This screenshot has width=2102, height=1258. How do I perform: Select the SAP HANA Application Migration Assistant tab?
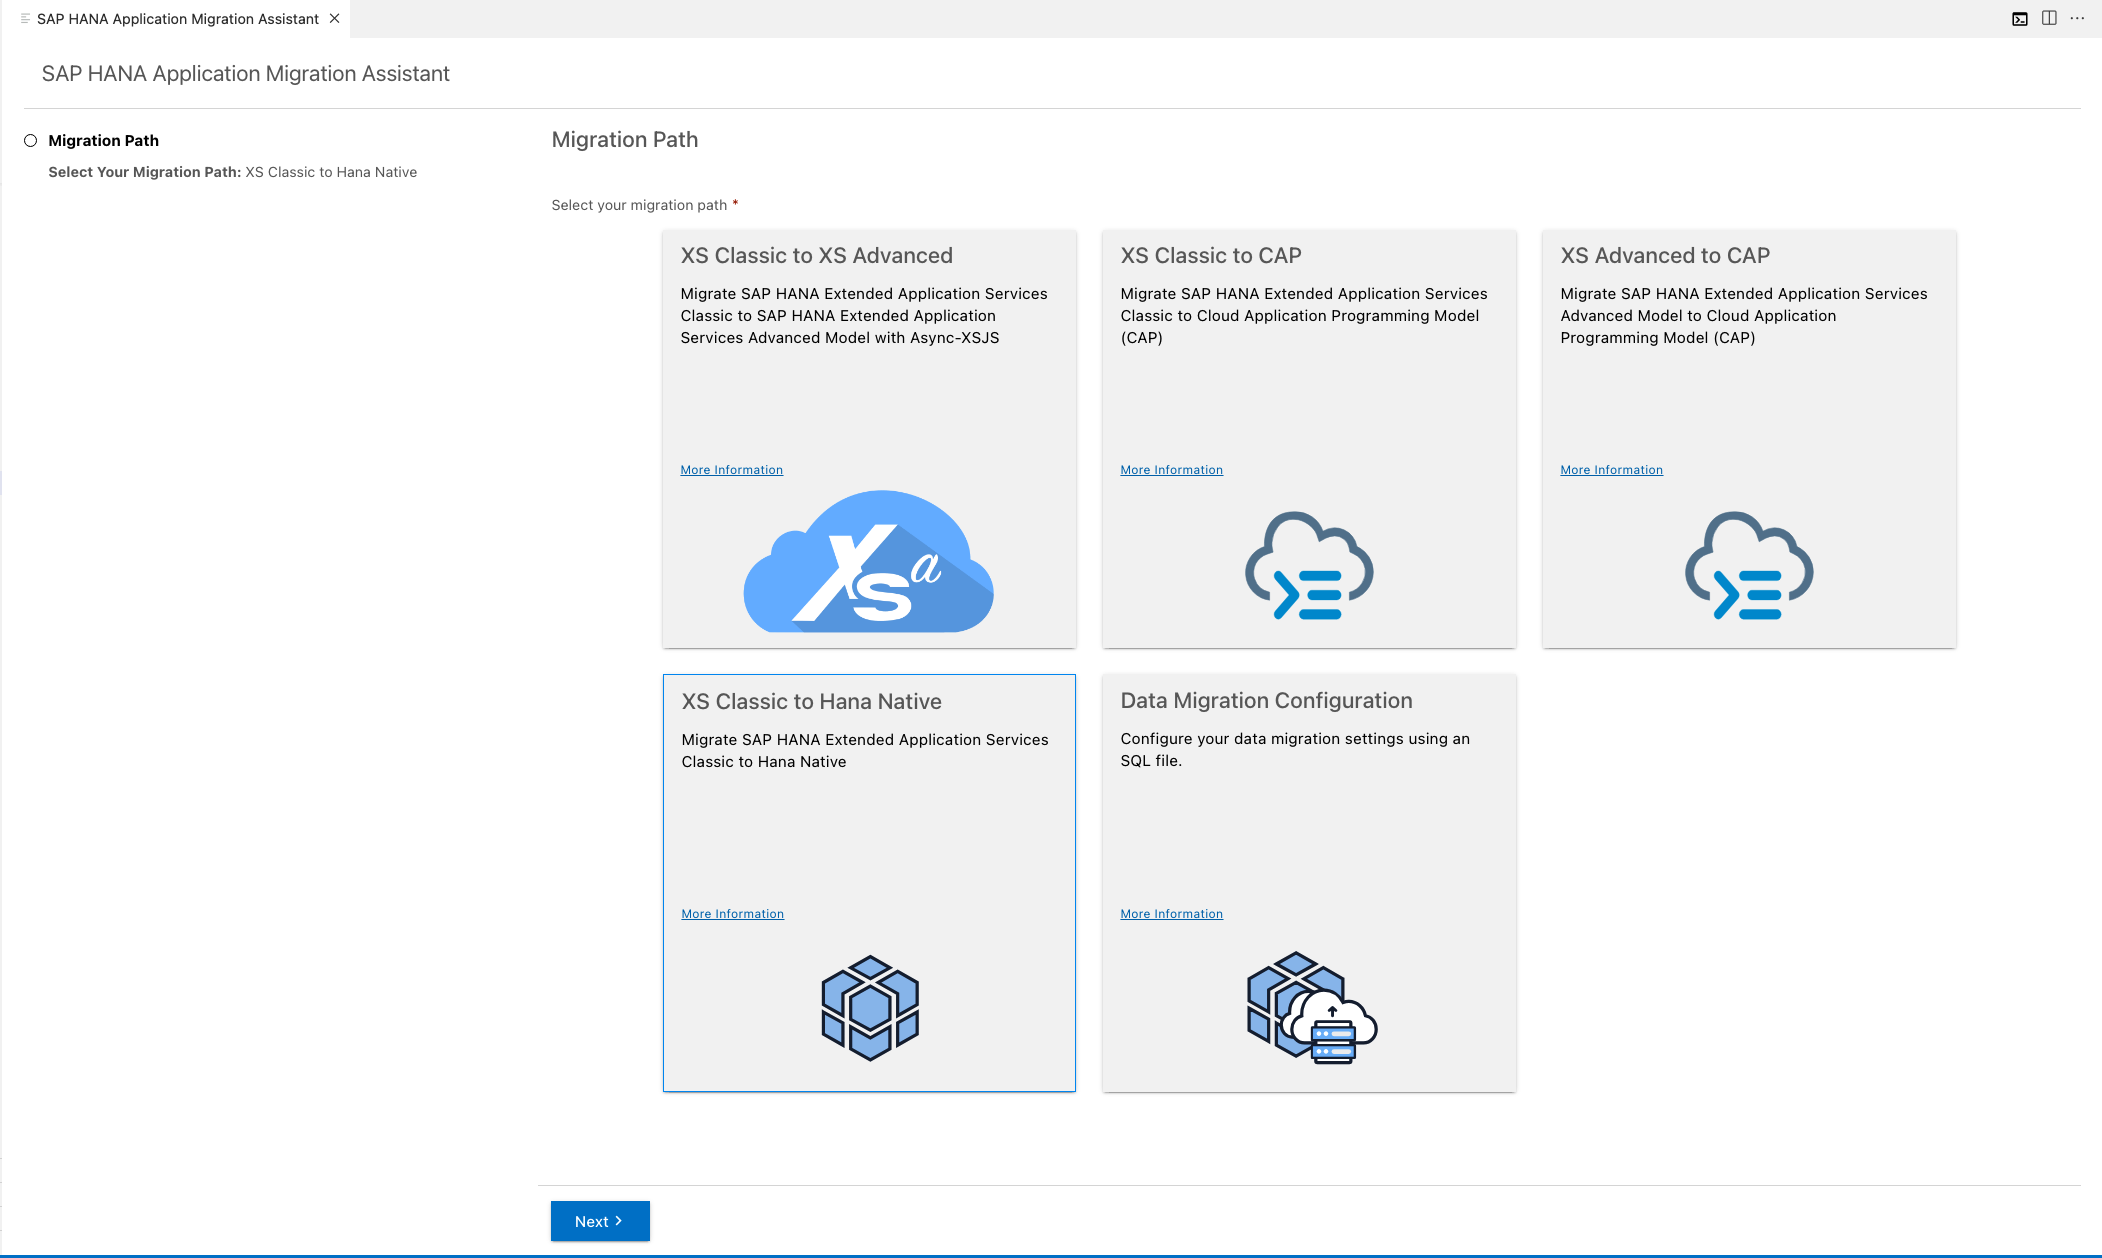[x=178, y=19]
